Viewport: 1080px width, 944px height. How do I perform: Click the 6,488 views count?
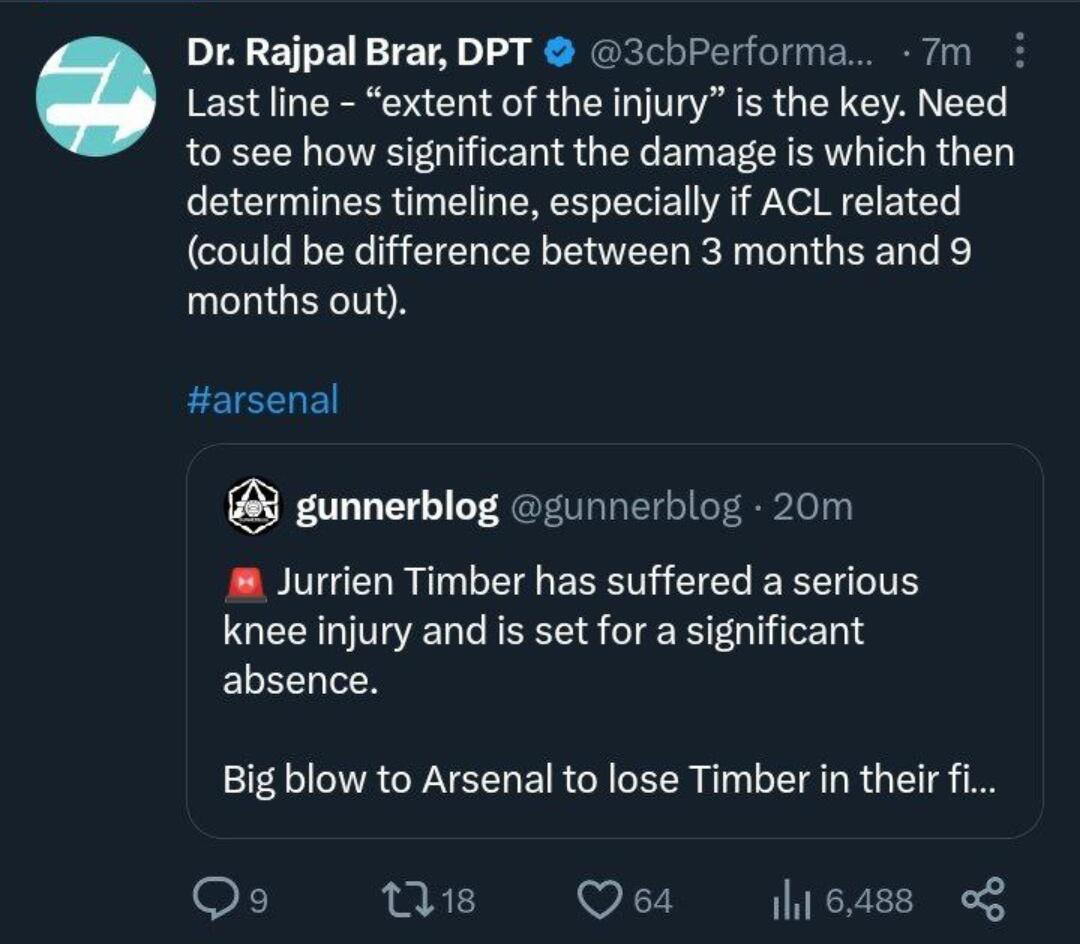pos(868,901)
